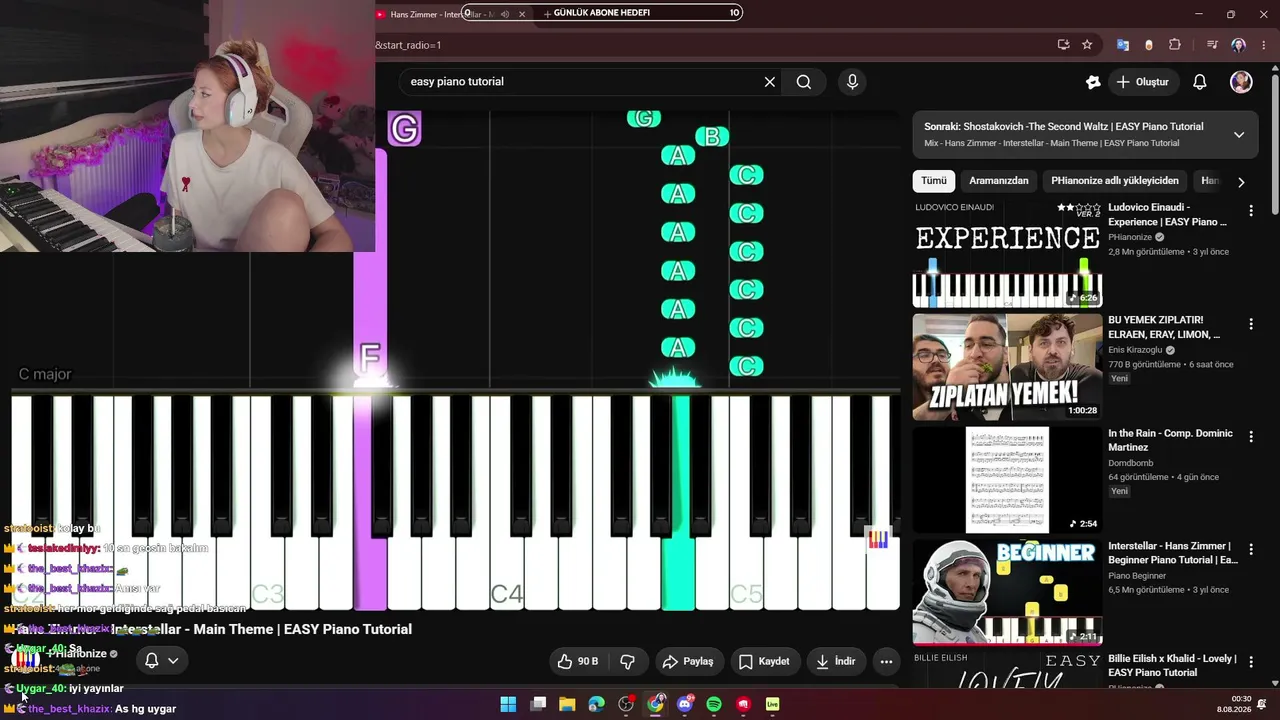
Task: Open Task View on the taskbar
Action: tap(538, 704)
